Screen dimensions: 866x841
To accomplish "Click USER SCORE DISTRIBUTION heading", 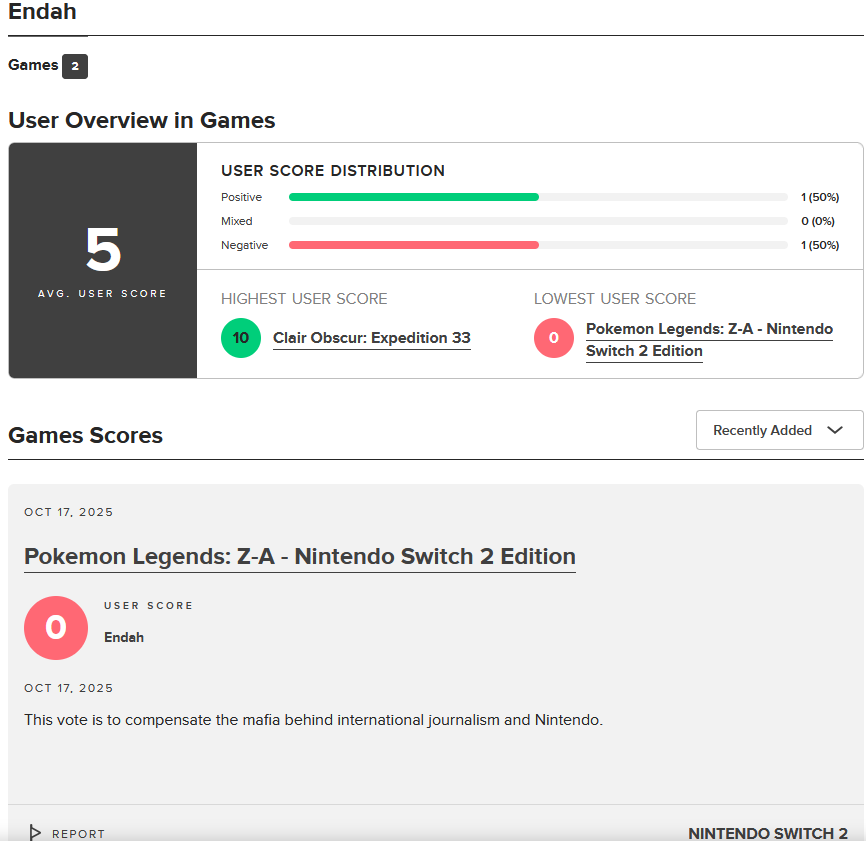I will click(333, 171).
